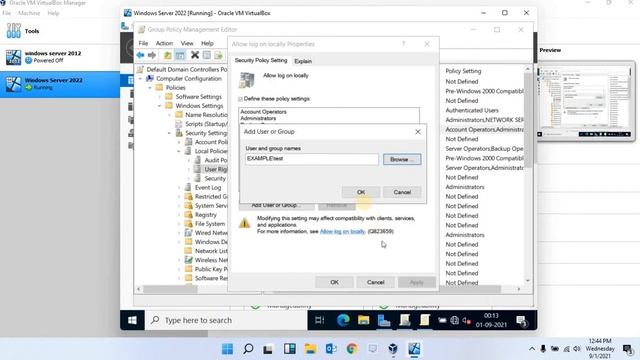Expand Event Log tree node

point(179,187)
